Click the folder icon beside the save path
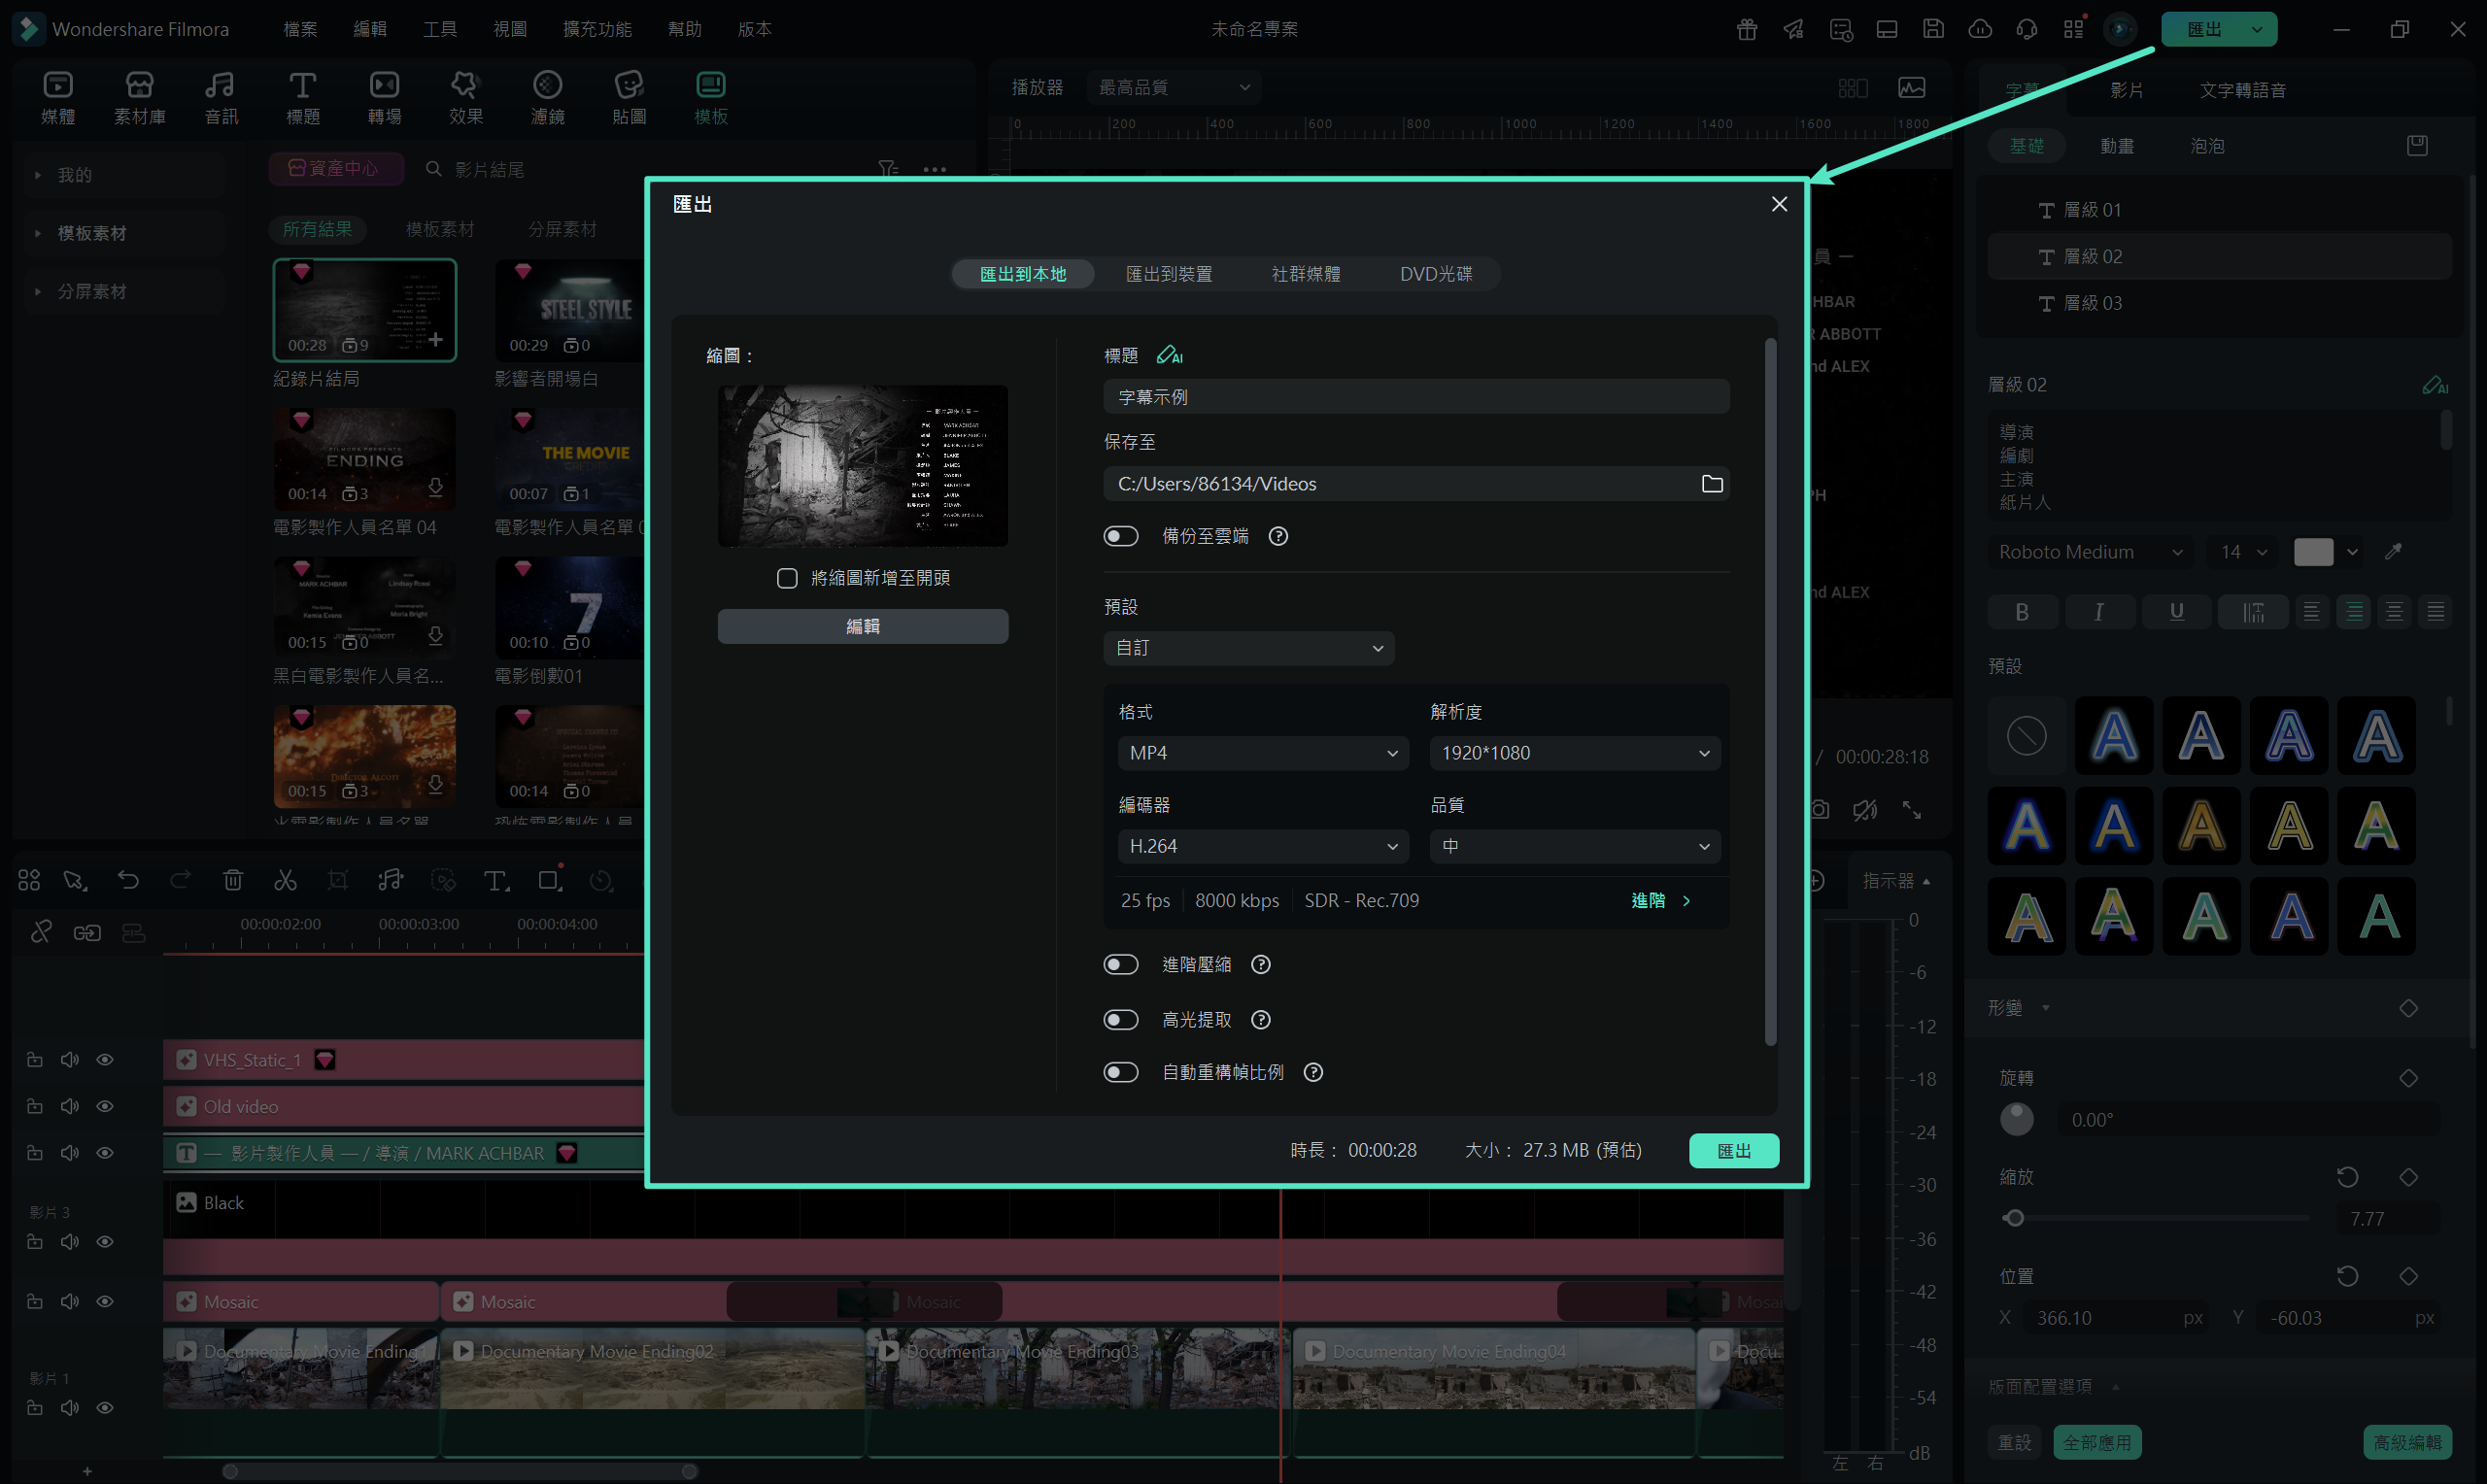The width and height of the screenshot is (2487, 1484). point(1711,484)
